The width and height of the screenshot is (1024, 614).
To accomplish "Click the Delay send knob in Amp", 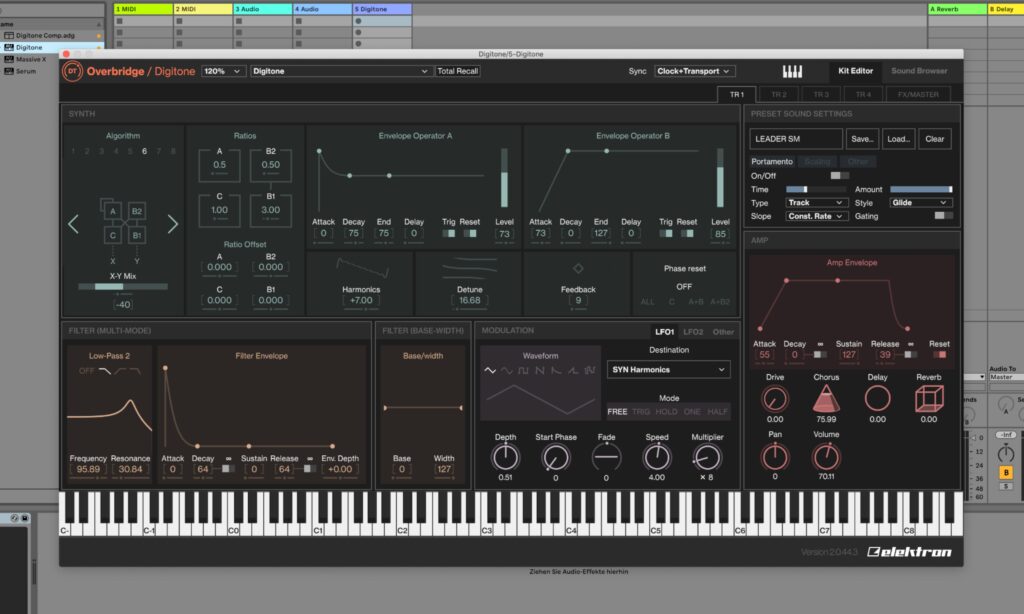I will (x=877, y=398).
